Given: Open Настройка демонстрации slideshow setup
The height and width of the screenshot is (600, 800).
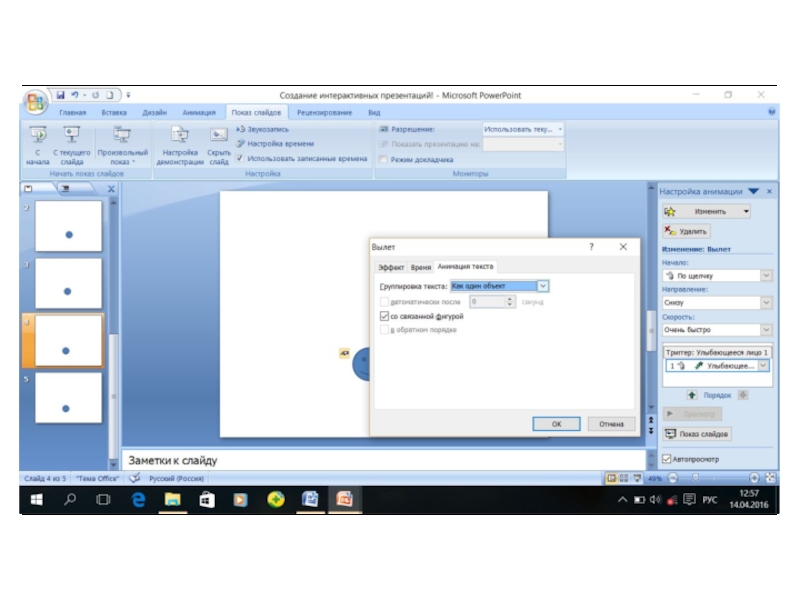Looking at the screenshot, I should (180, 136).
